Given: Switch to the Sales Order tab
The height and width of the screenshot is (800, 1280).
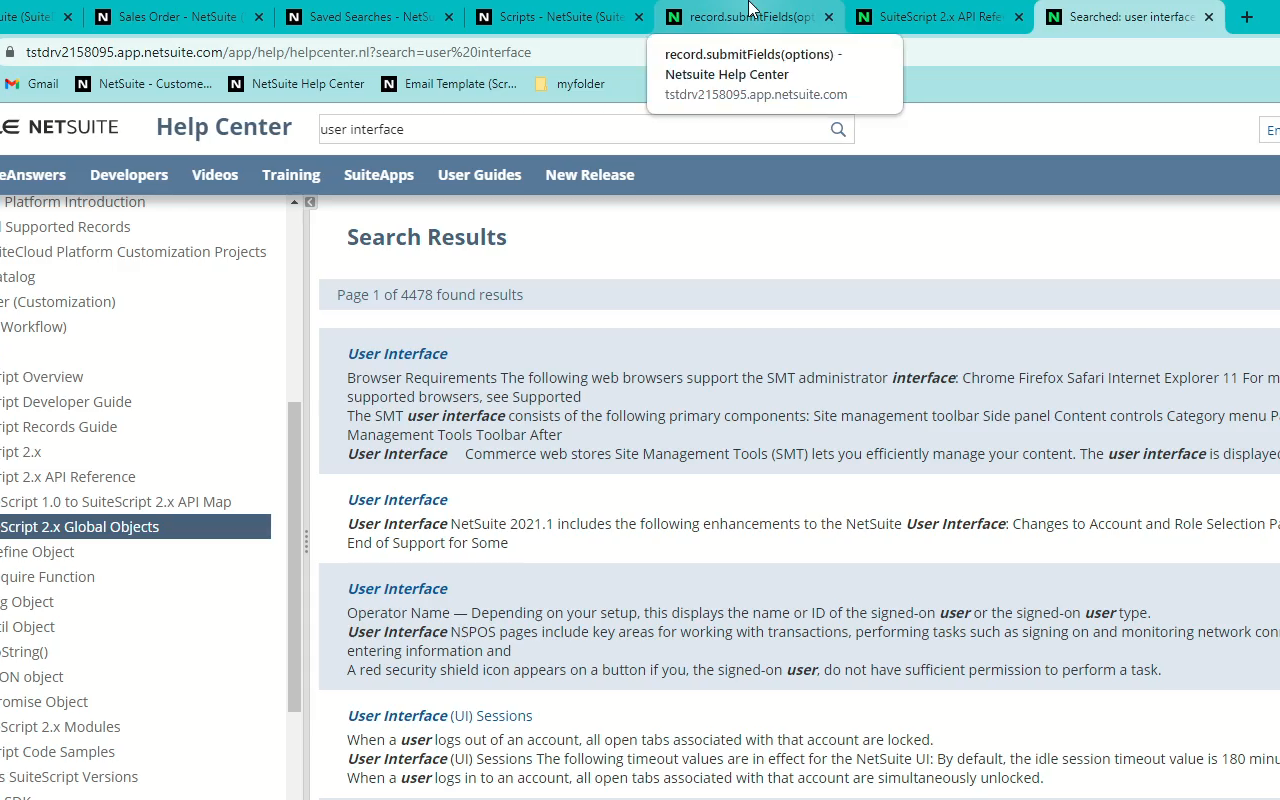Looking at the screenshot, I should pyautogui.click(x=166, y=17).
